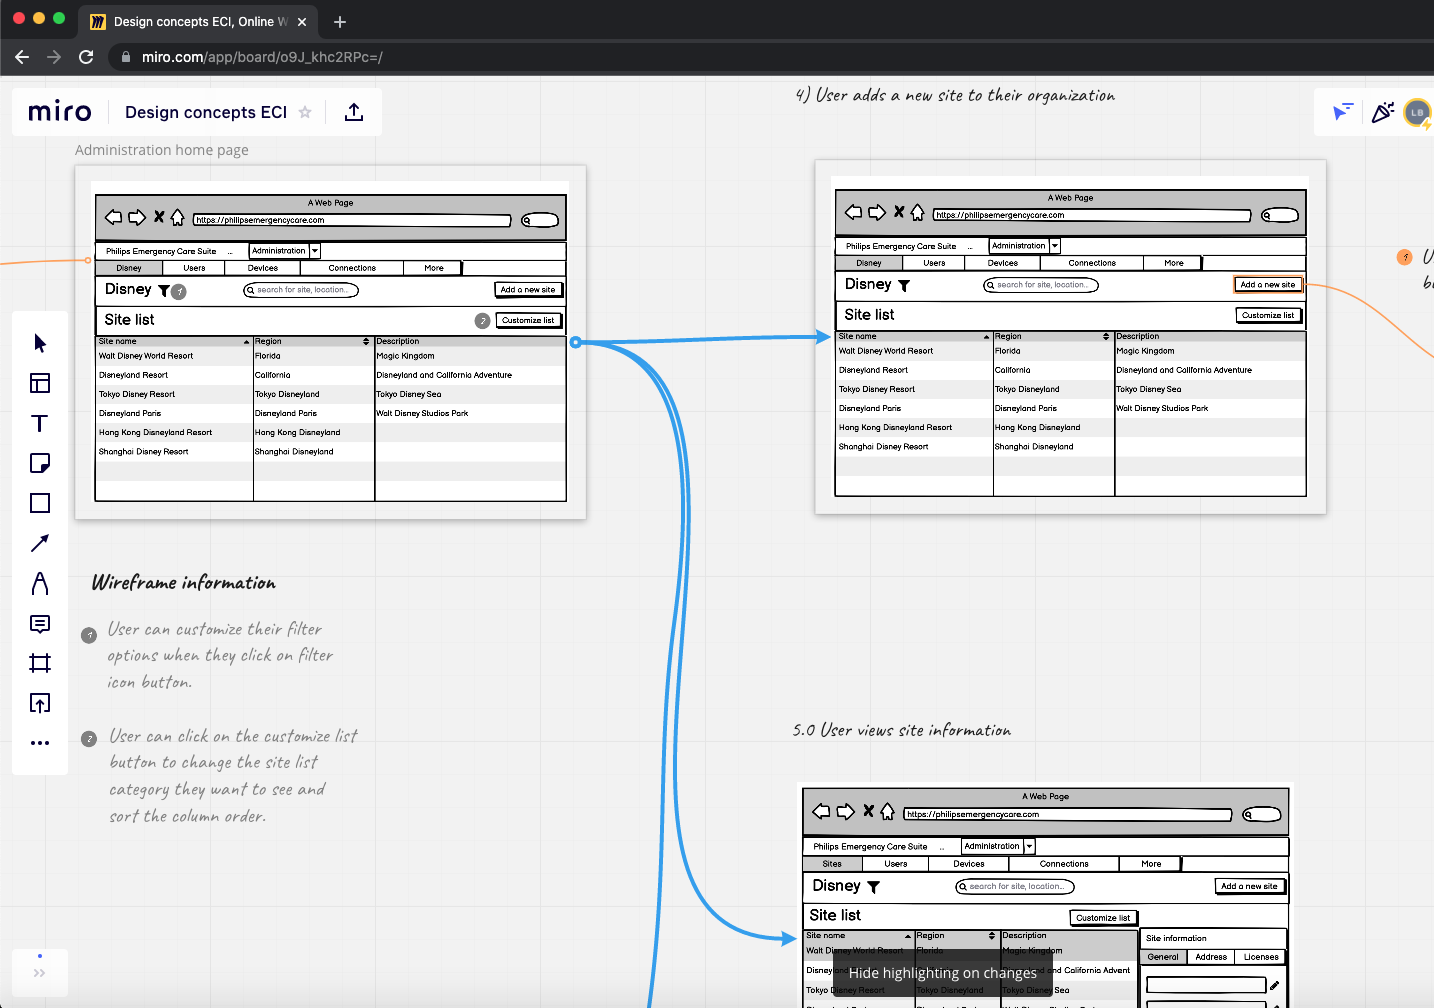Select the Design concepts ECI browser tab

pyautogui.click(x=198, y=21)
